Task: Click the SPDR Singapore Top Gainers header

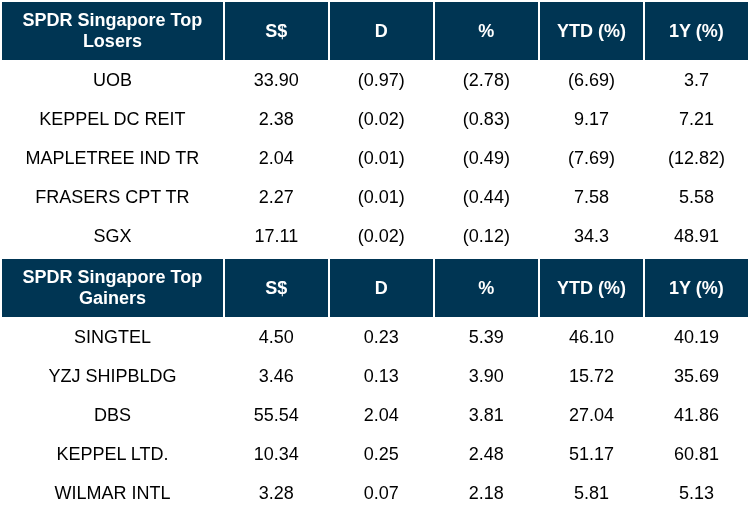Action: coord(112,287)
